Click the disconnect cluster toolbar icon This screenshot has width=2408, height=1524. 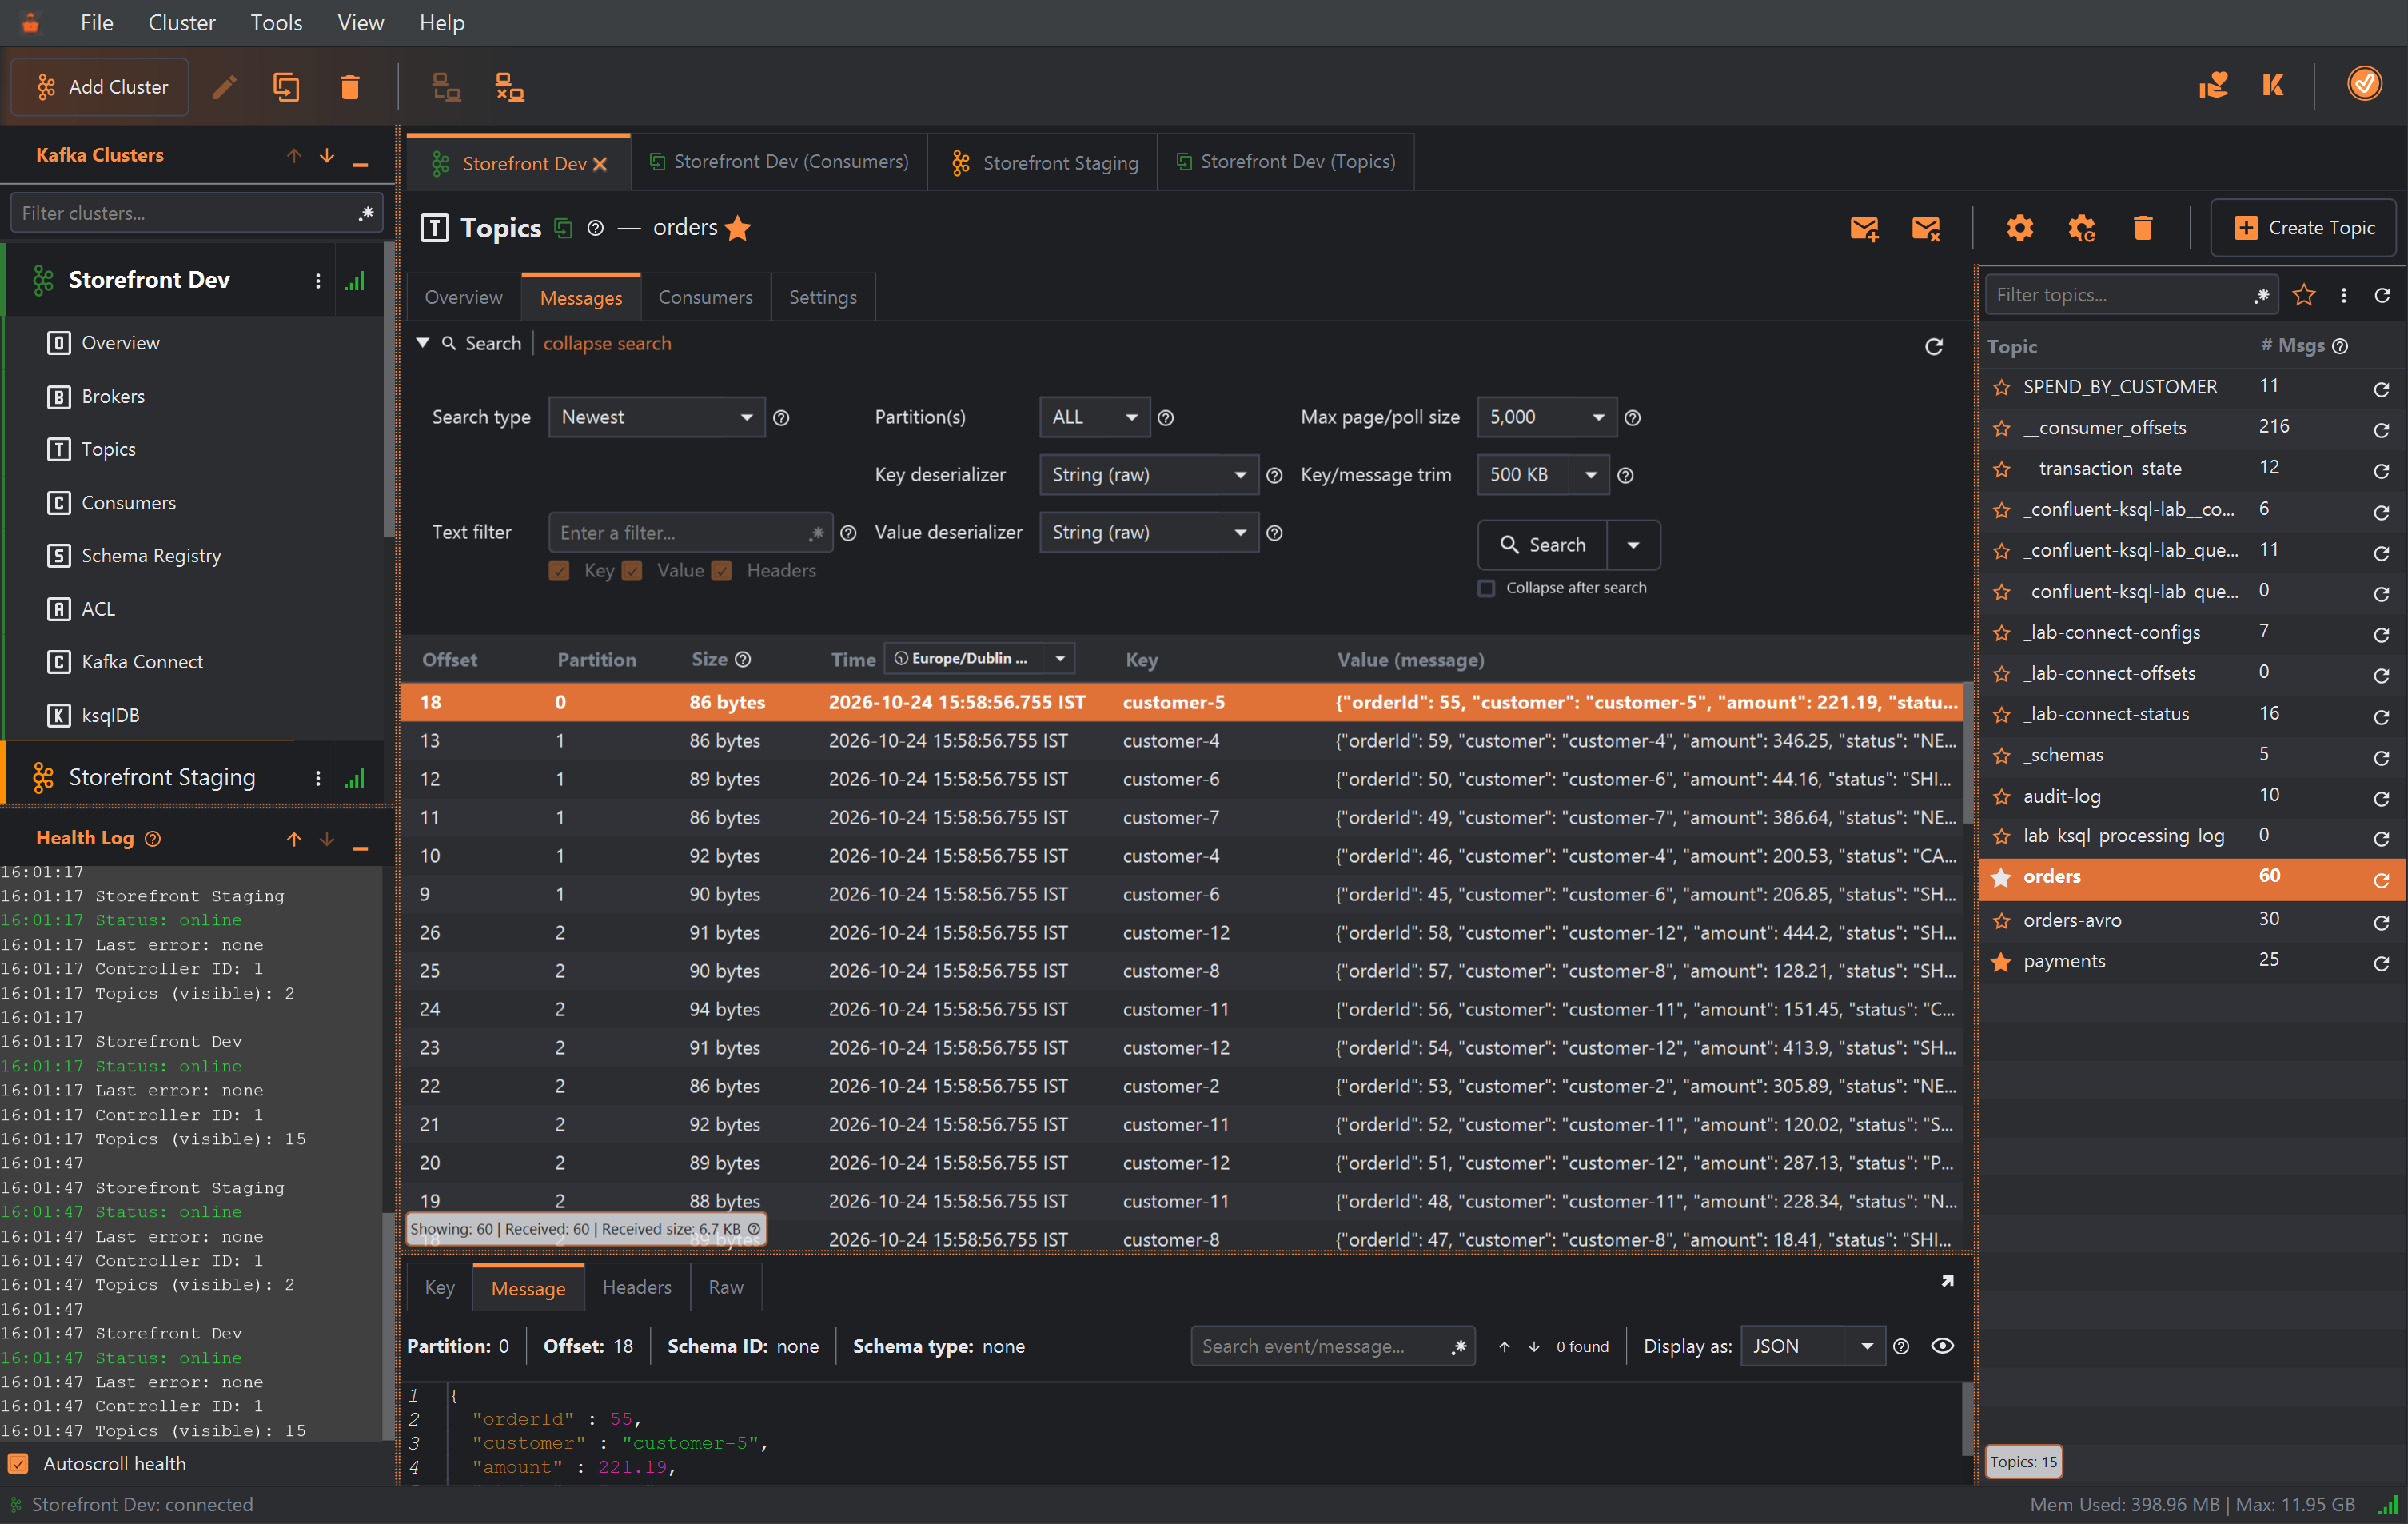point(510,87)
